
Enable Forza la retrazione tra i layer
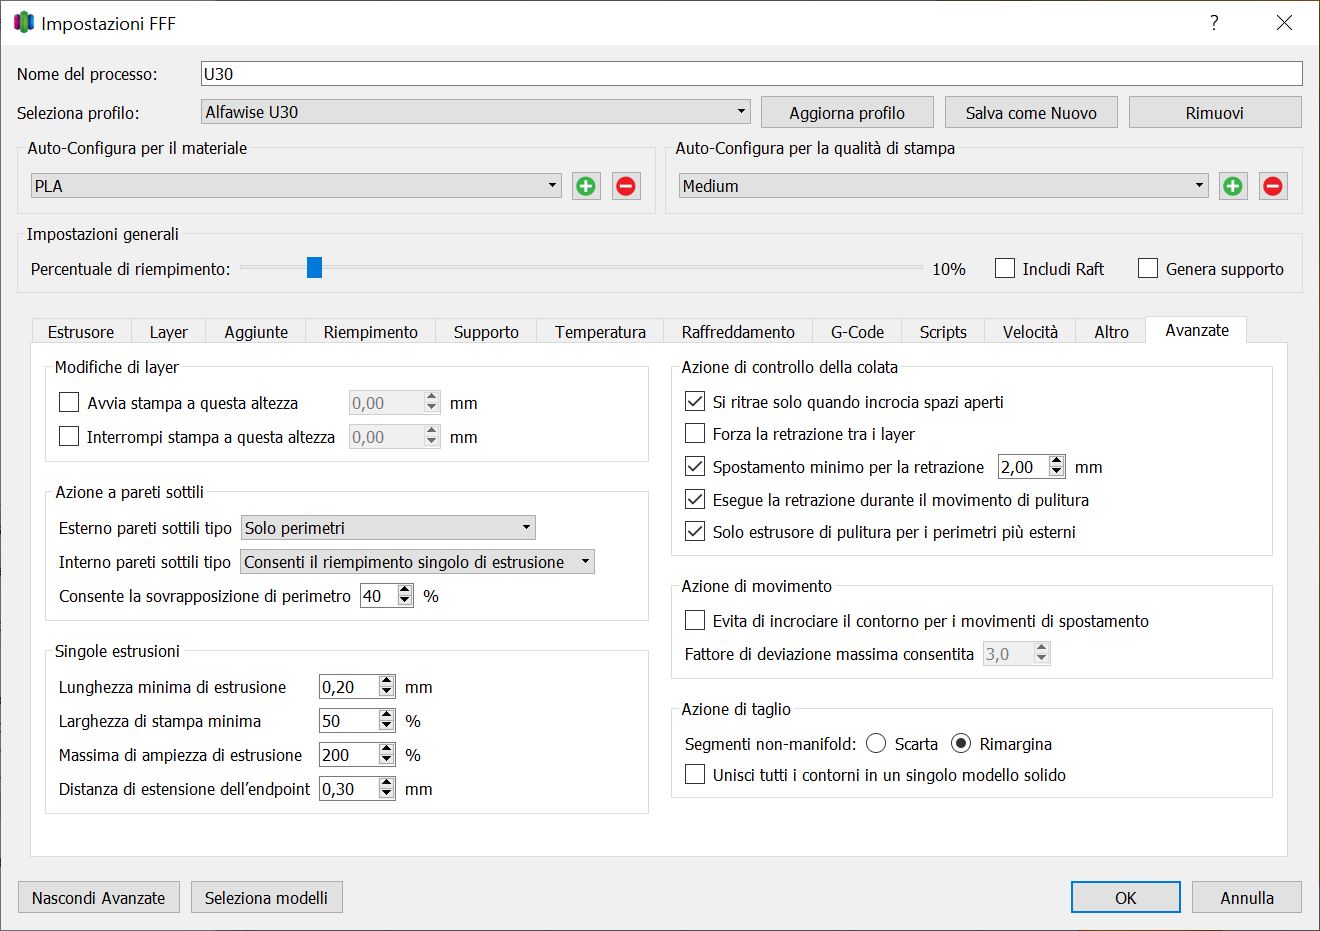pos(695,433)
